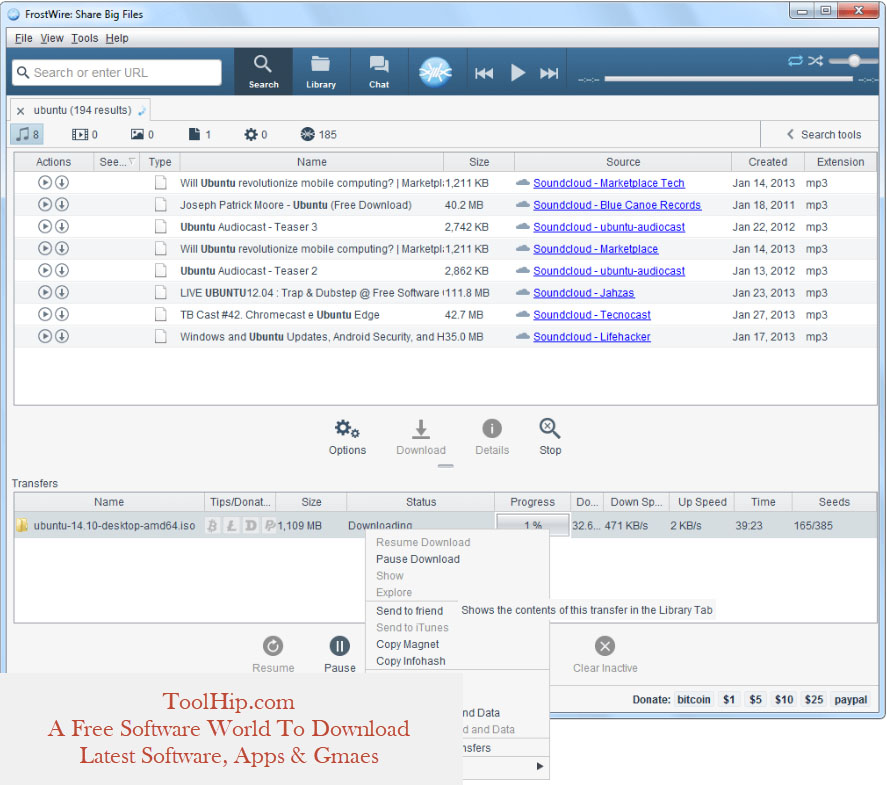Play preview of LIVE UBUNTU12.04 track
The width and height of the screenshot is (887, 785).
point(45,293)
